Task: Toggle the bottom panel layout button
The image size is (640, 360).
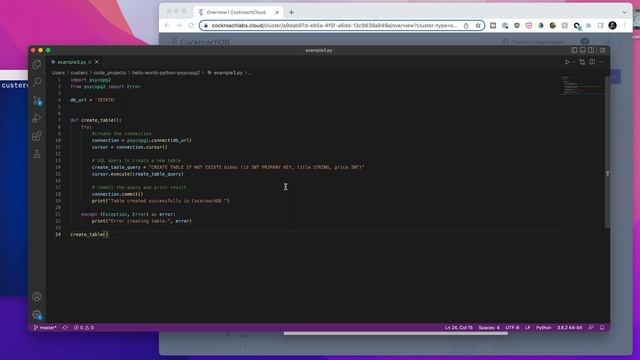Action: 583,50
